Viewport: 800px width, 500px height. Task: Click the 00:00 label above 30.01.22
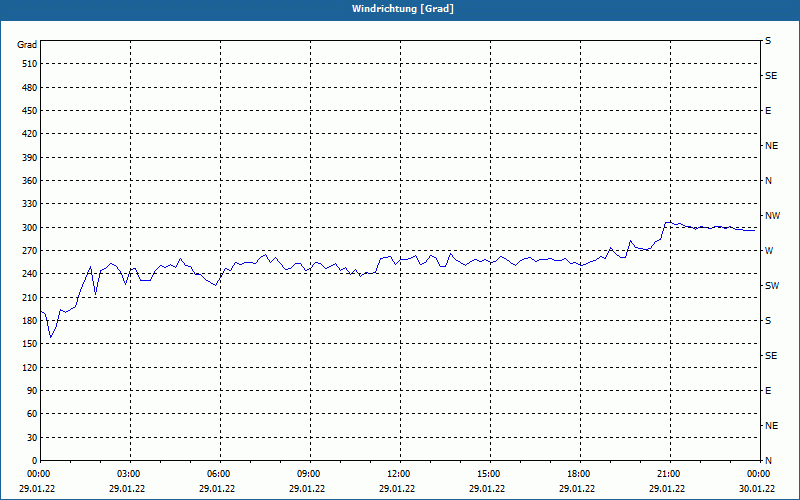pos(758,474)
